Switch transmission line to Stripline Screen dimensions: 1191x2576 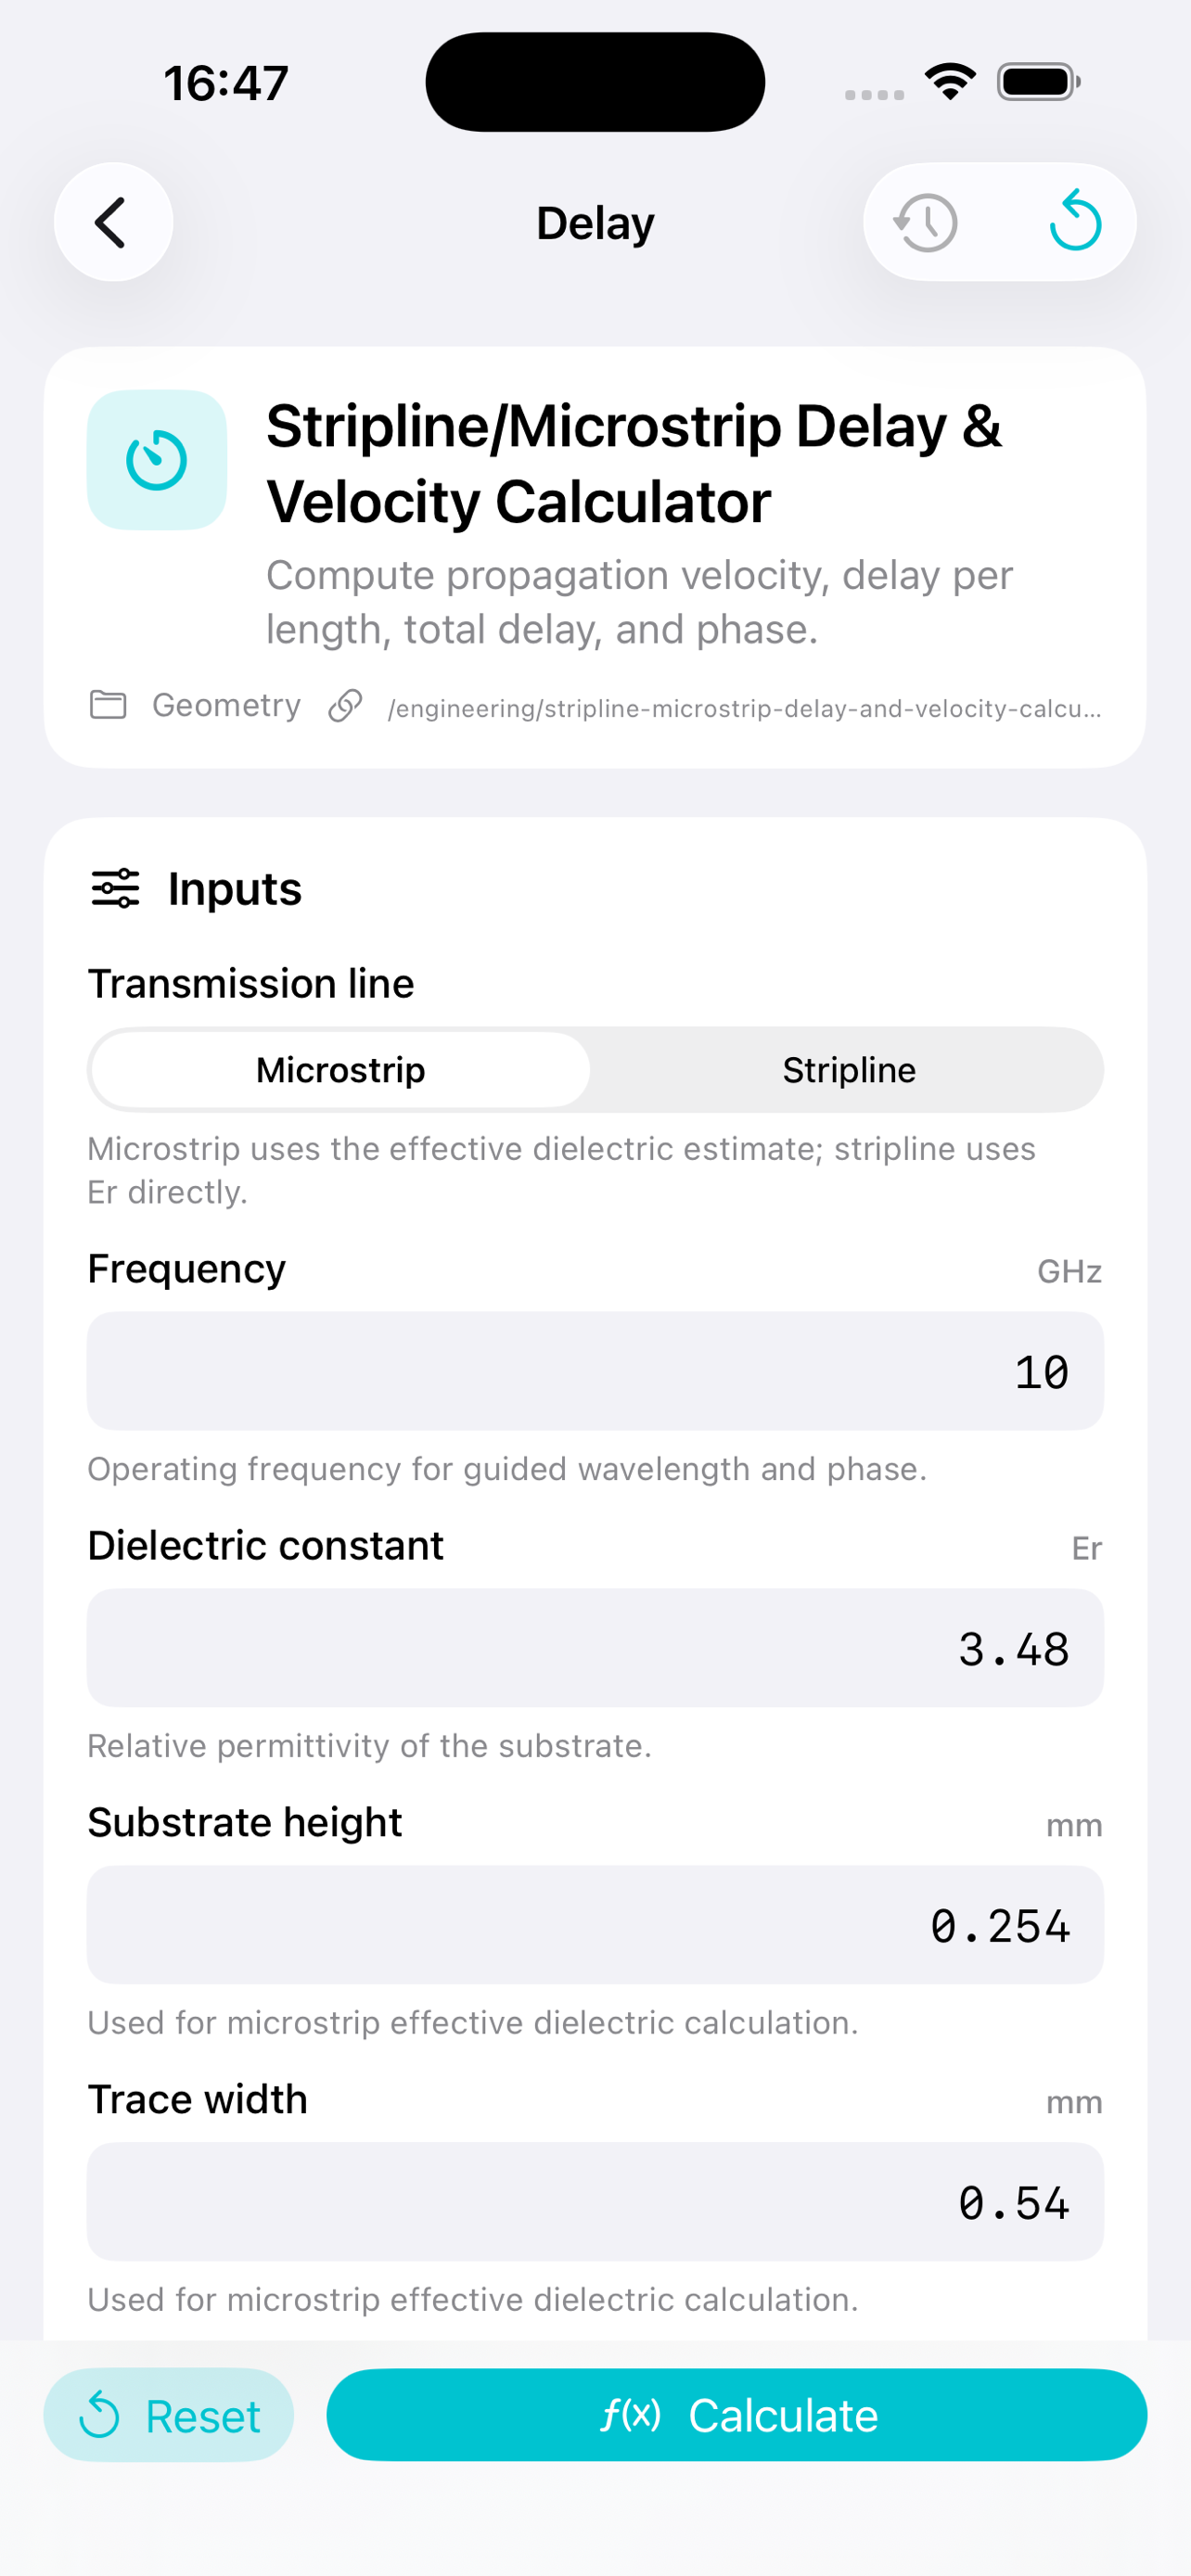coord(848,1070)
